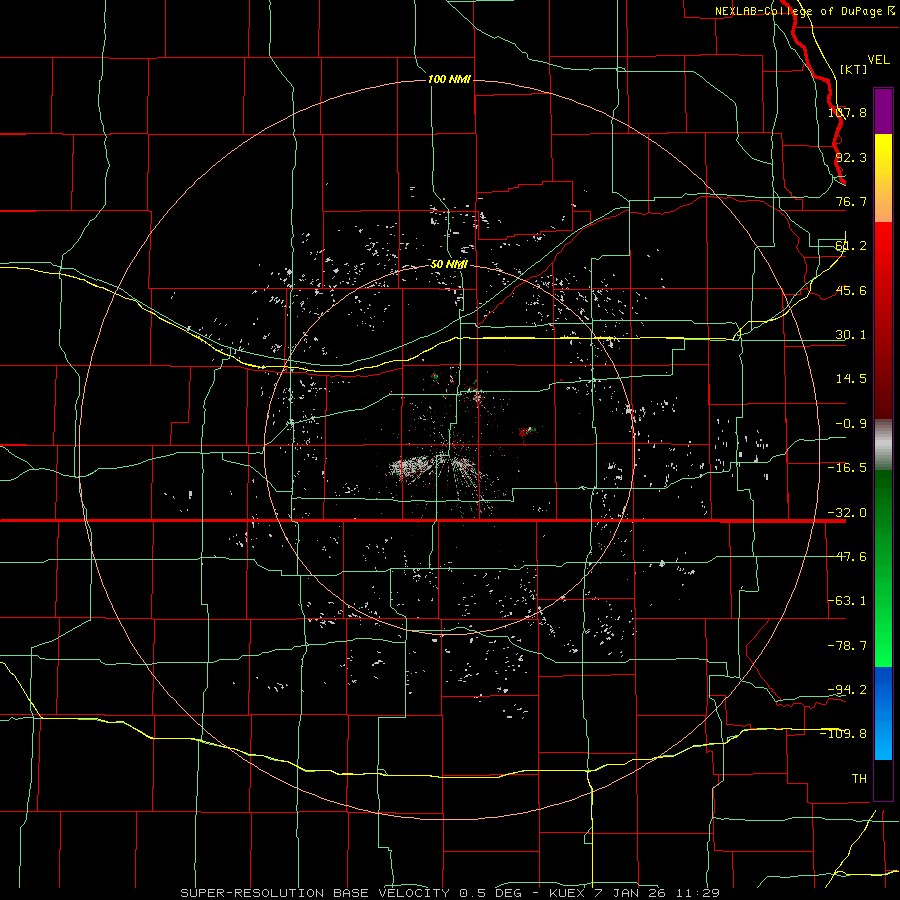Click the blue segment of the color bar
The image size is (900, 900).
[x=883, y=713]
